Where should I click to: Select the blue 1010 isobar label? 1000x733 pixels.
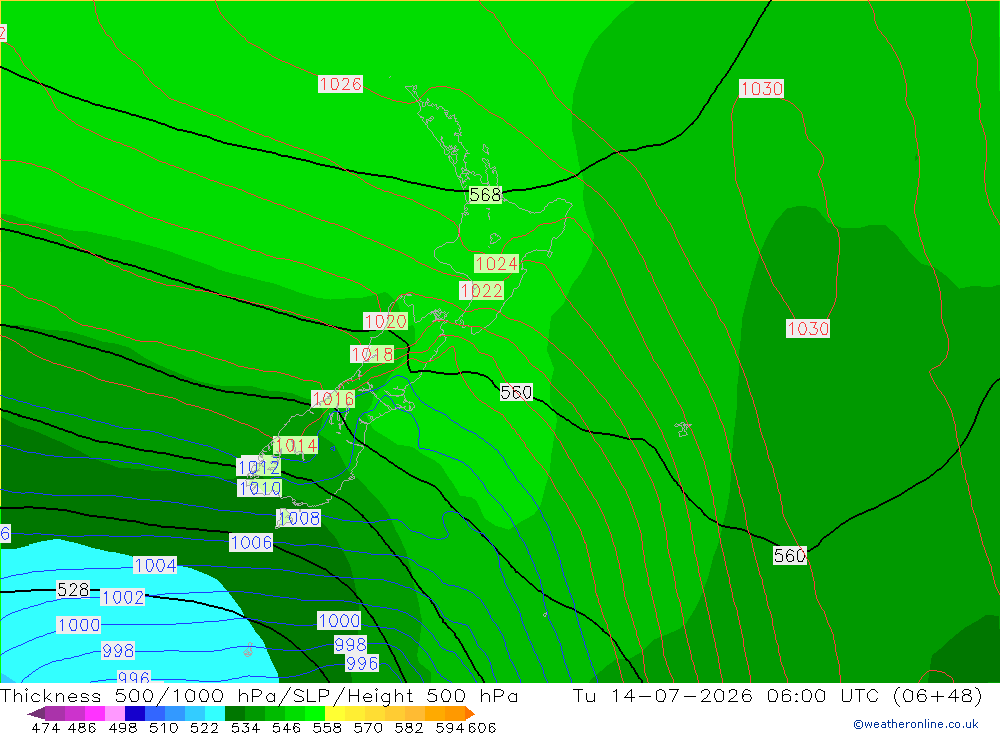[x=260, y=489]
